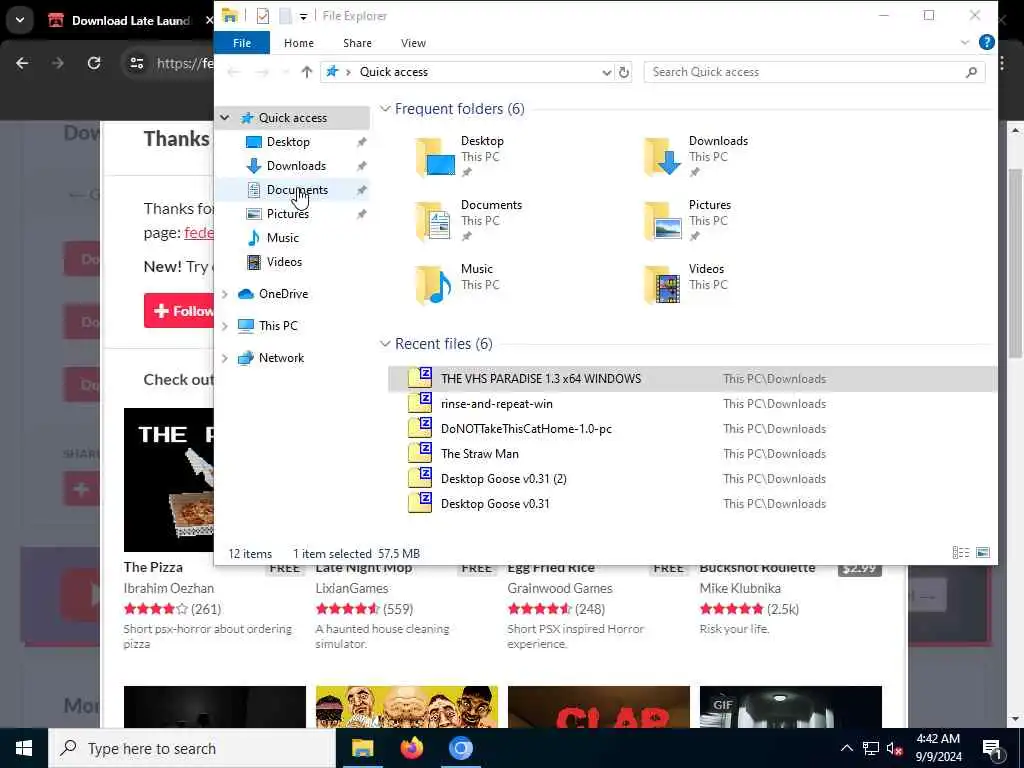Select the DoNOTTakeThisCatHome-1.0-pc file
Image resolution: width=1024 pixels, height=768 pixels.
point(692,429)
